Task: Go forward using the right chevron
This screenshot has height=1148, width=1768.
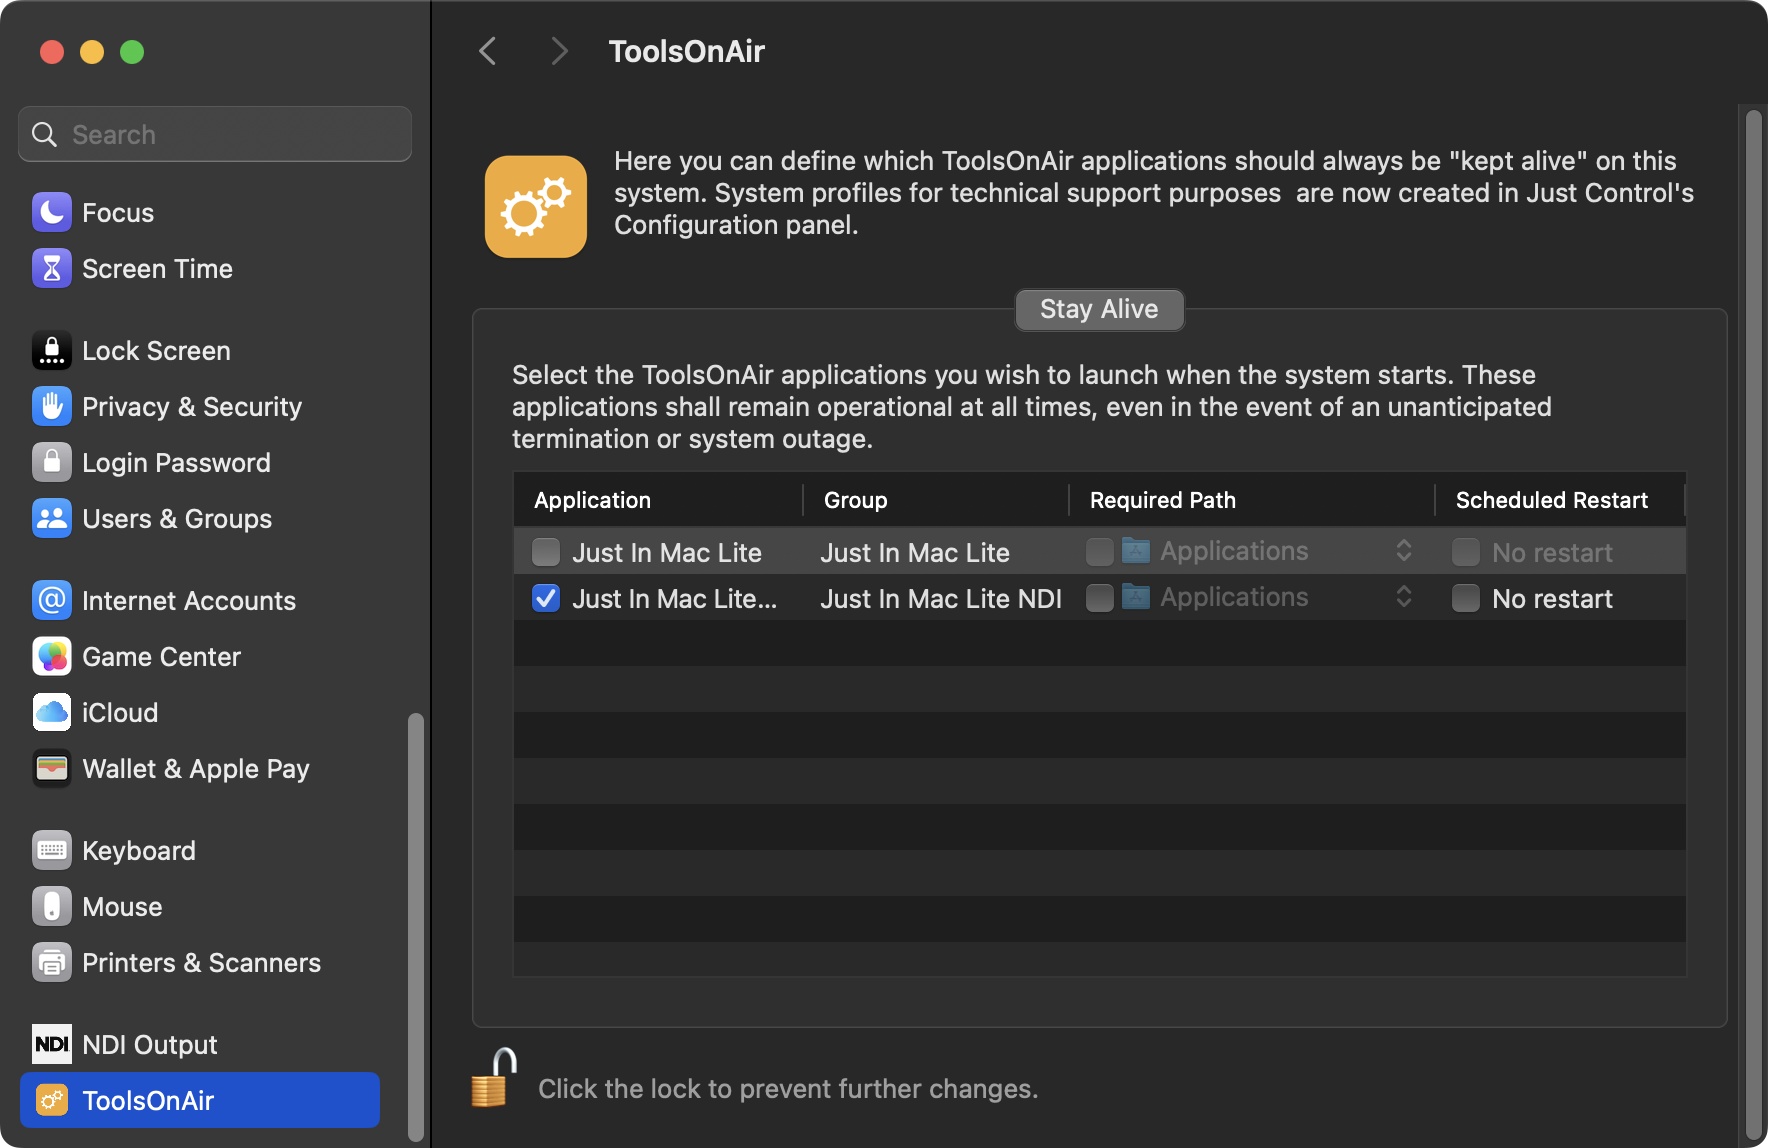Action: click(559, 51)
